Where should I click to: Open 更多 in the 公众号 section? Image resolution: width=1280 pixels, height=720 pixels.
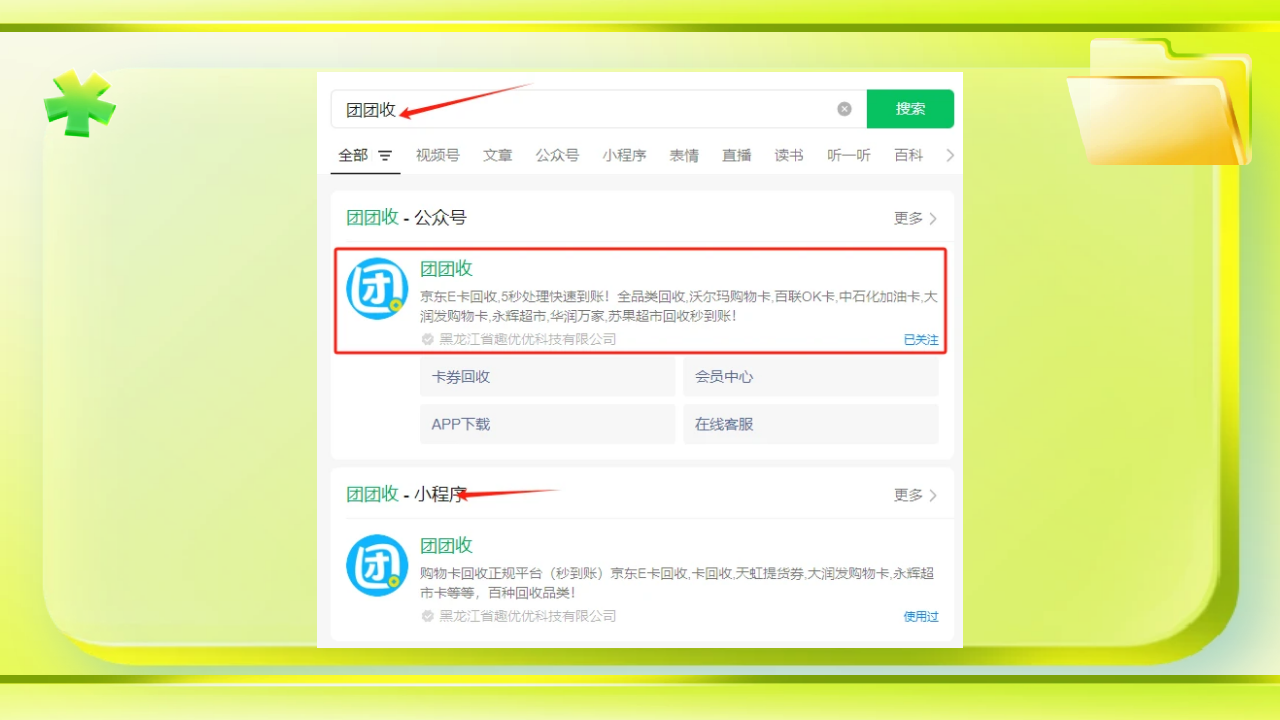(x=915, y=218)
